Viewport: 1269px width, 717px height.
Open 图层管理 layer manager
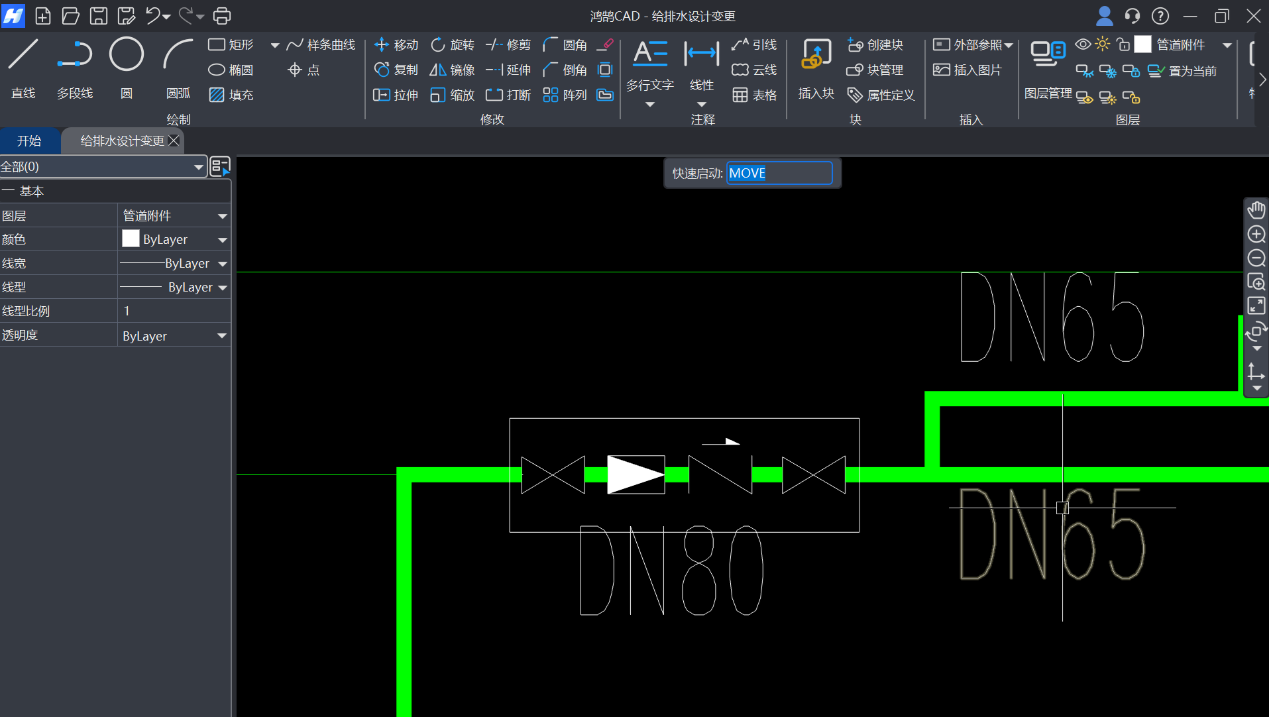click(x=1048, y=66)
